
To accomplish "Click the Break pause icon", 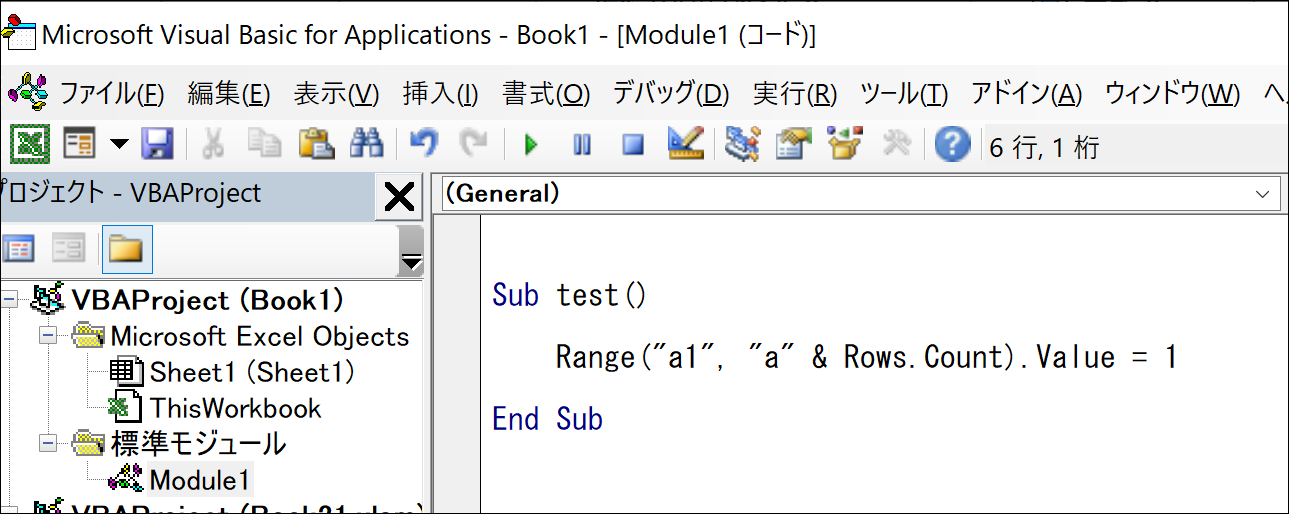I will point(582,146).
